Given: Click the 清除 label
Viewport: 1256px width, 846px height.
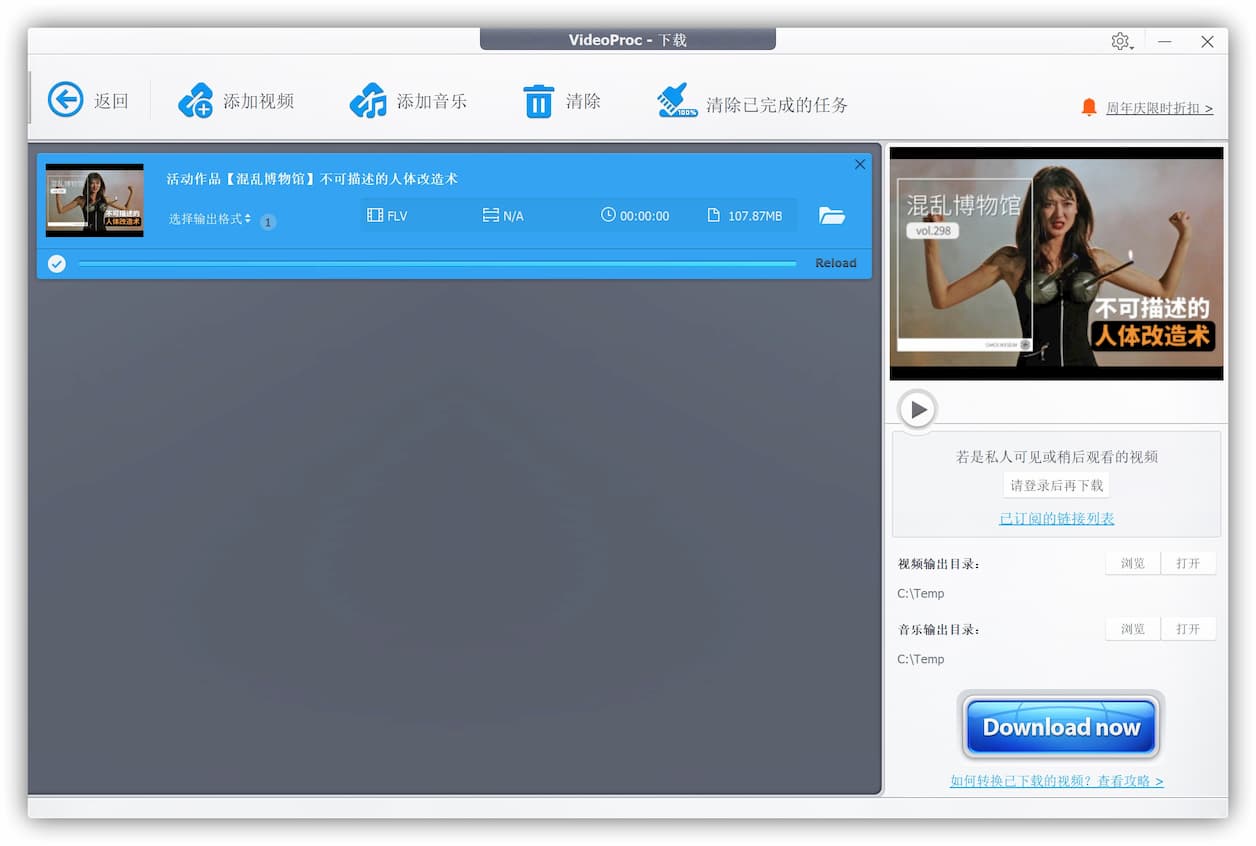Looking at the screenshot, I should (583, 101).
